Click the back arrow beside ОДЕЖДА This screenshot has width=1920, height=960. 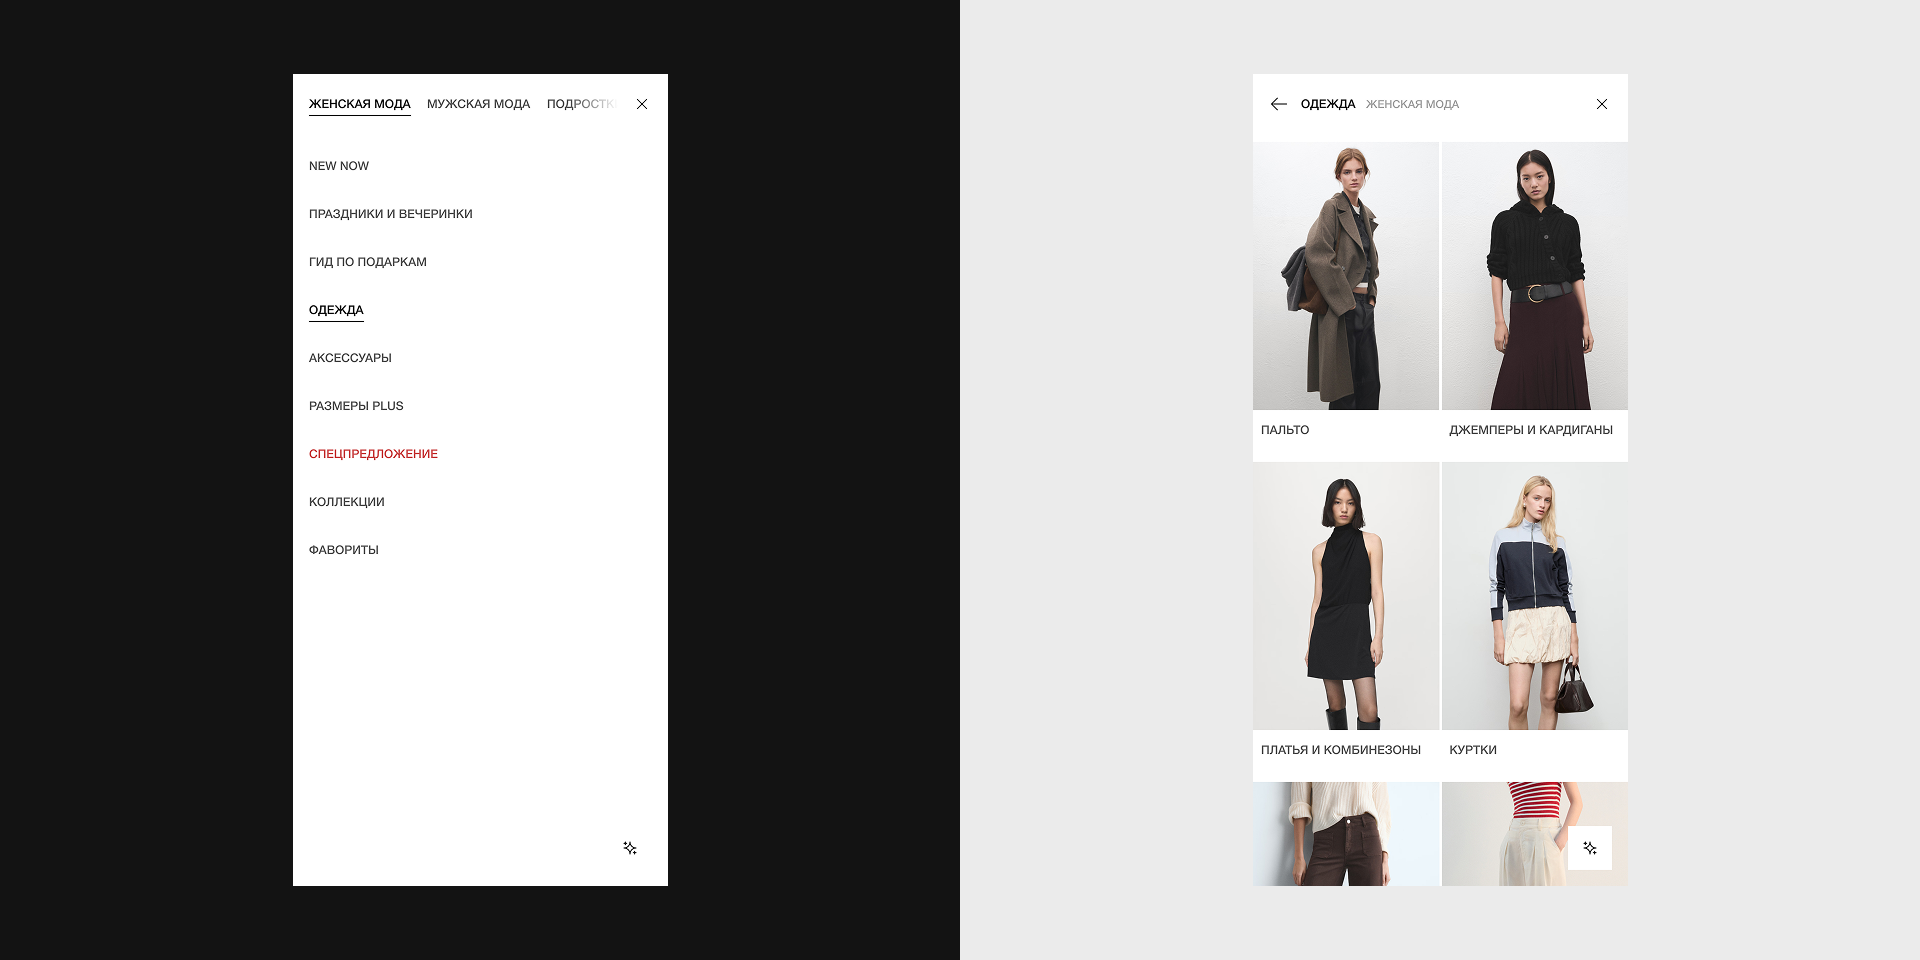(1278, 104)
